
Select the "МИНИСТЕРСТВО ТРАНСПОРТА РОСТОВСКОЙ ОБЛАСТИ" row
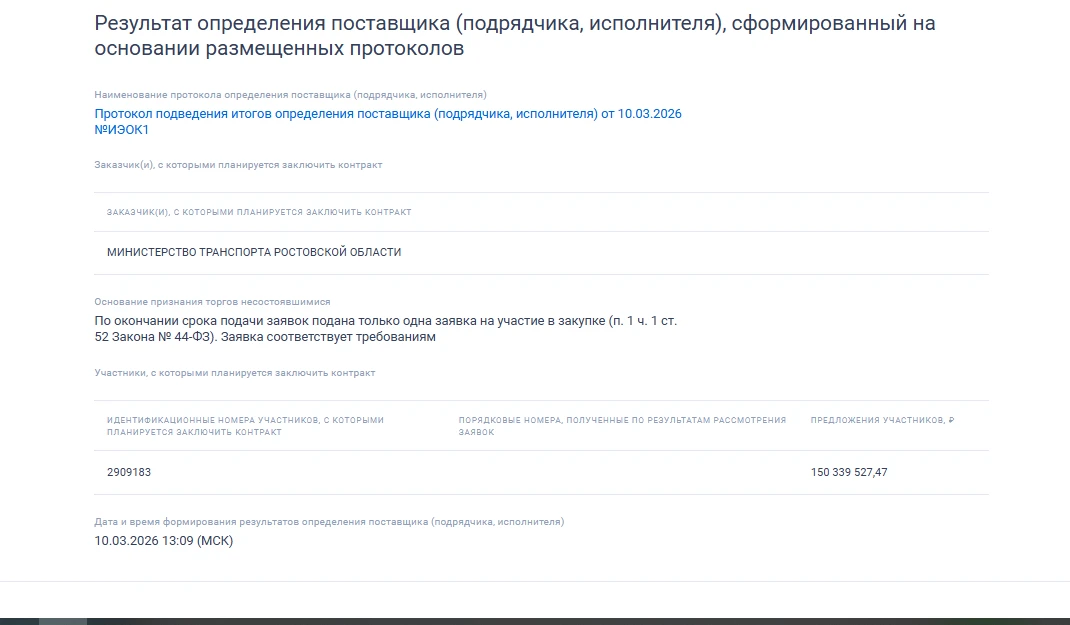click(x=254, y=252)
